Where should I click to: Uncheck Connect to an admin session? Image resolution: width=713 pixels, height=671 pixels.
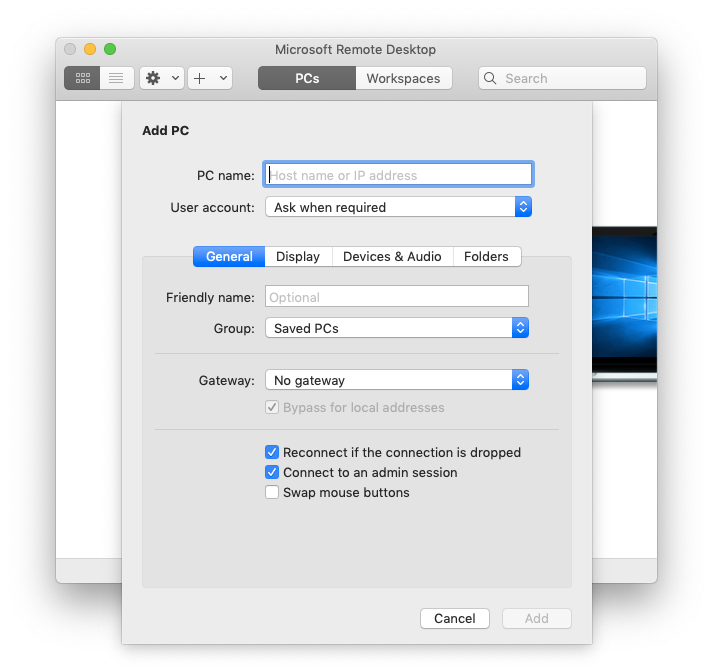point(272,472)
